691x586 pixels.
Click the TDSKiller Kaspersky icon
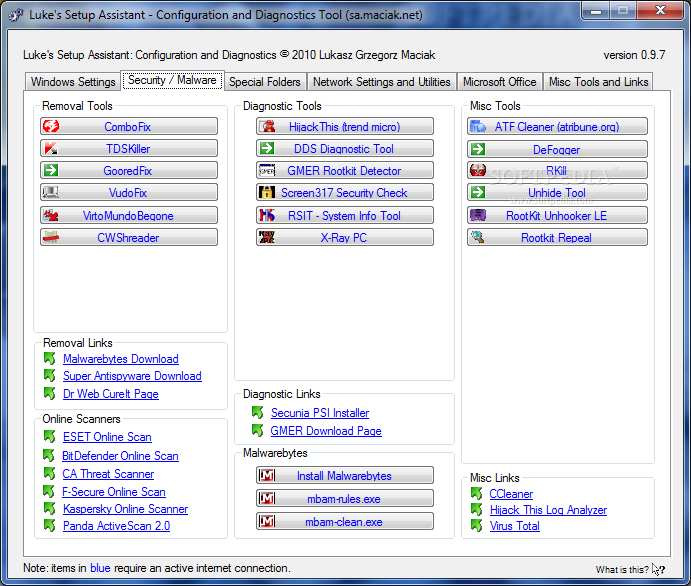tap(51, 148)
